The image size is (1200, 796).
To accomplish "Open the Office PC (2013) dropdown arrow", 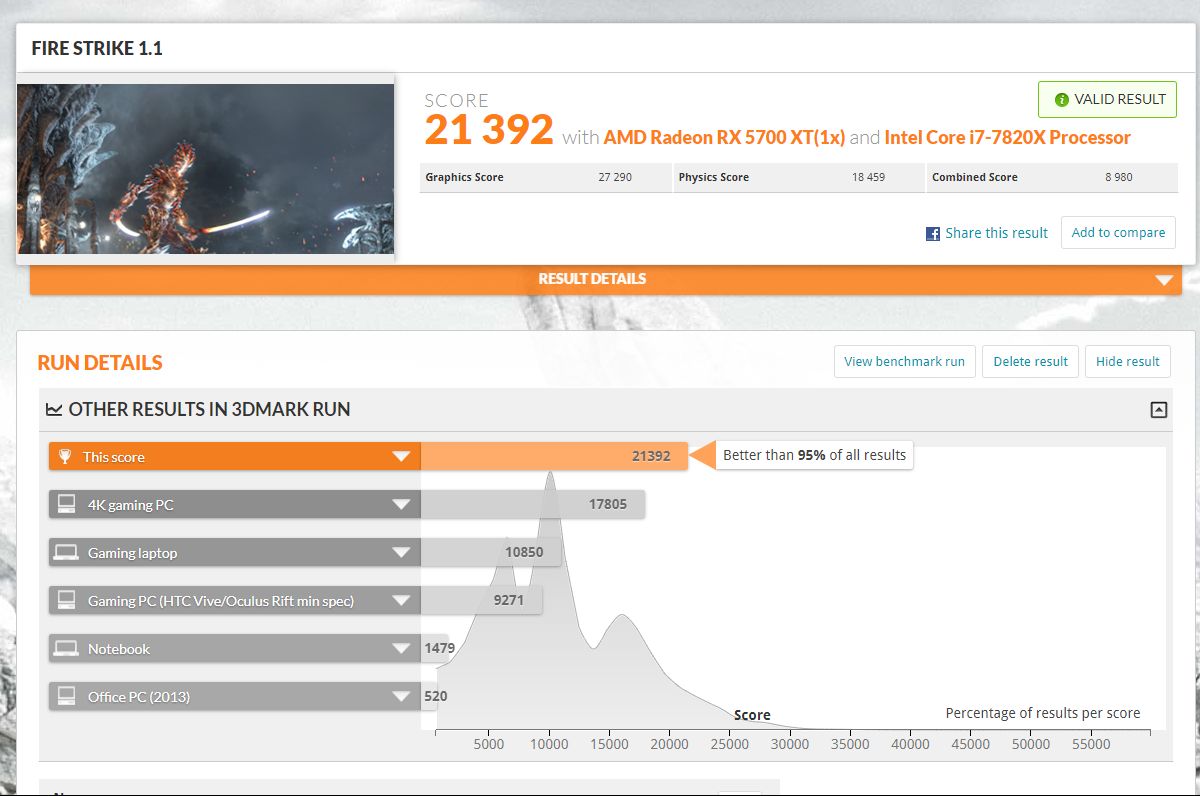I will point(401,697).
